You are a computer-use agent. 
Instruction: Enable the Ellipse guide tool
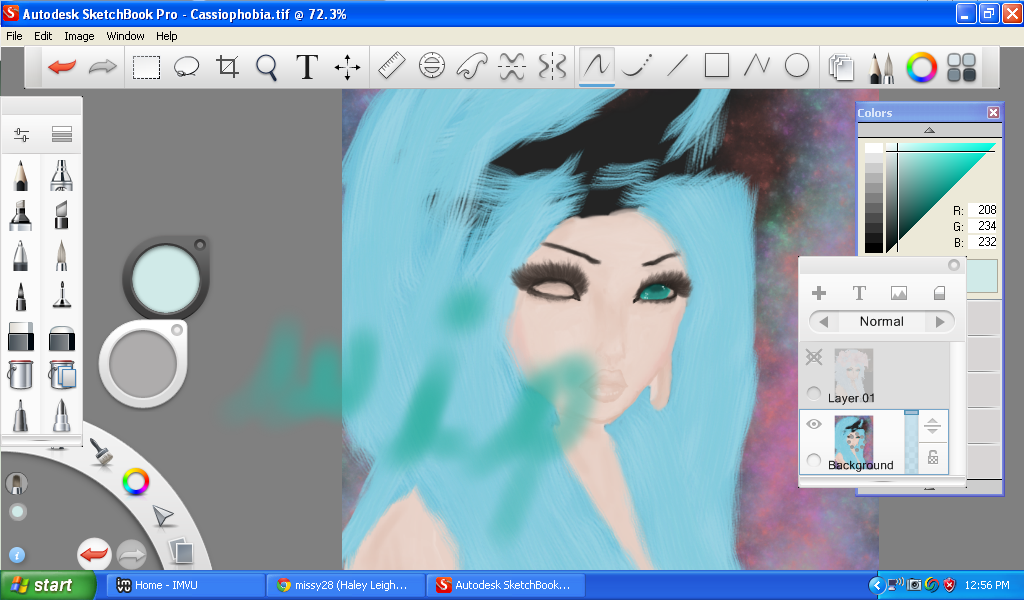pyautogui.click(x=432, y=66)
